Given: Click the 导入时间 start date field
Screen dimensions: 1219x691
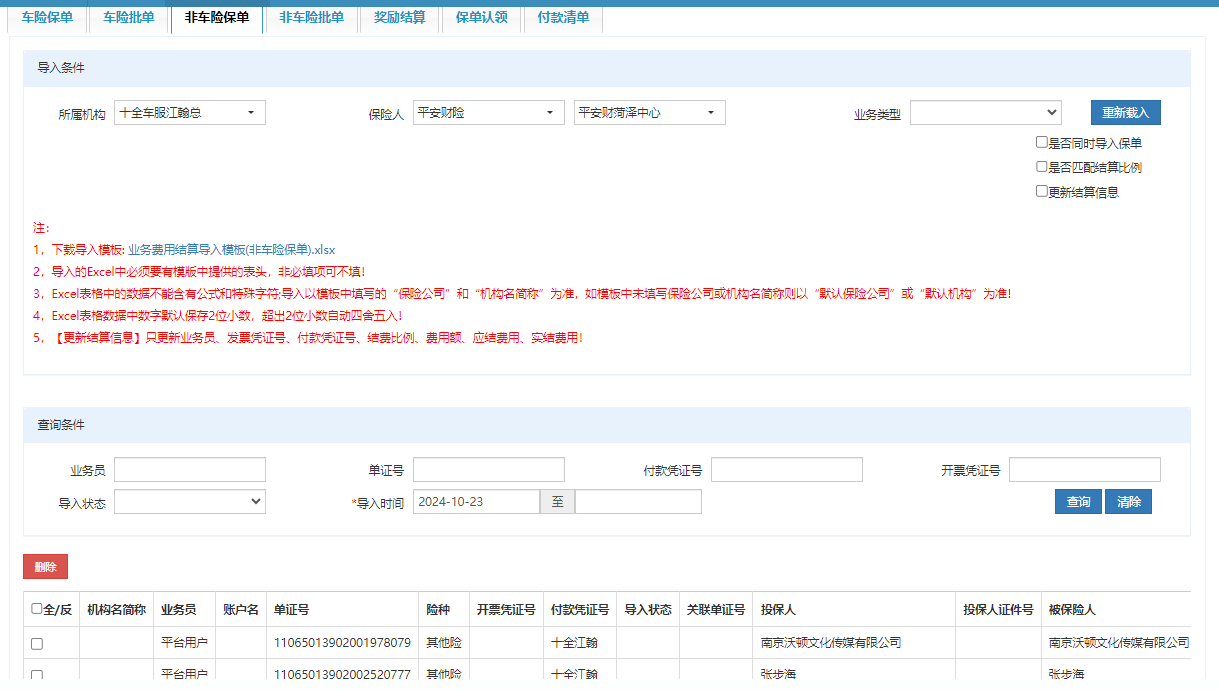Looking at the screenshot, I should [476, 502].
